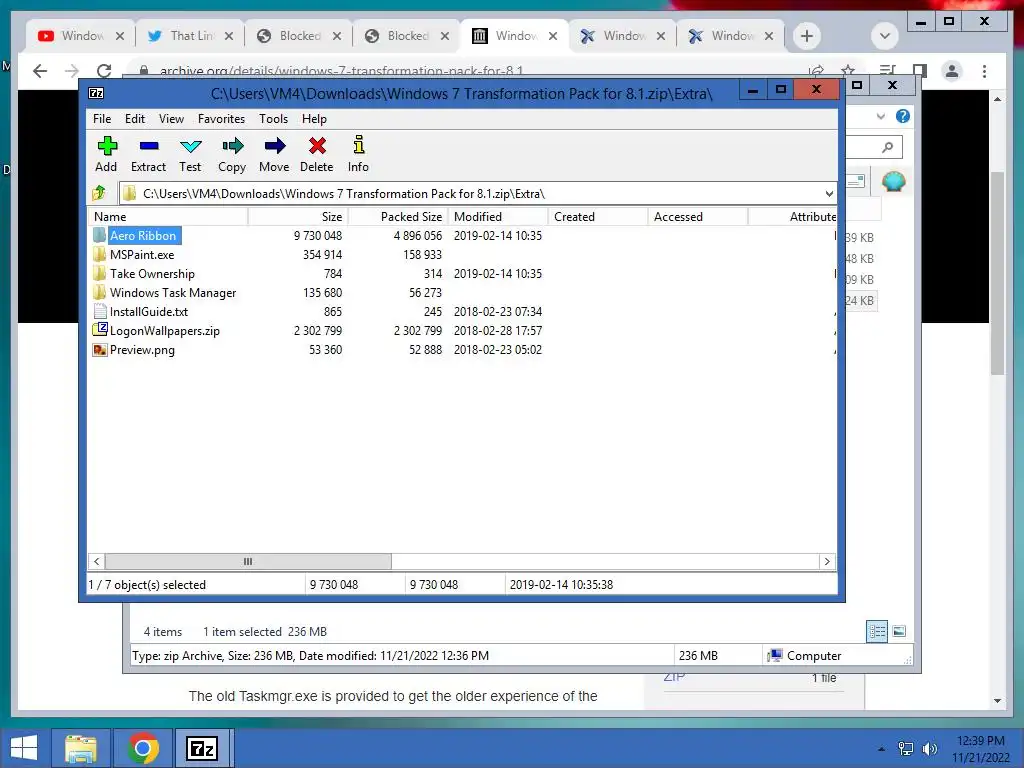Expand the 7-Zip address path dropdown
Screen dimensions: 1024x768
[x=829, y=193]
